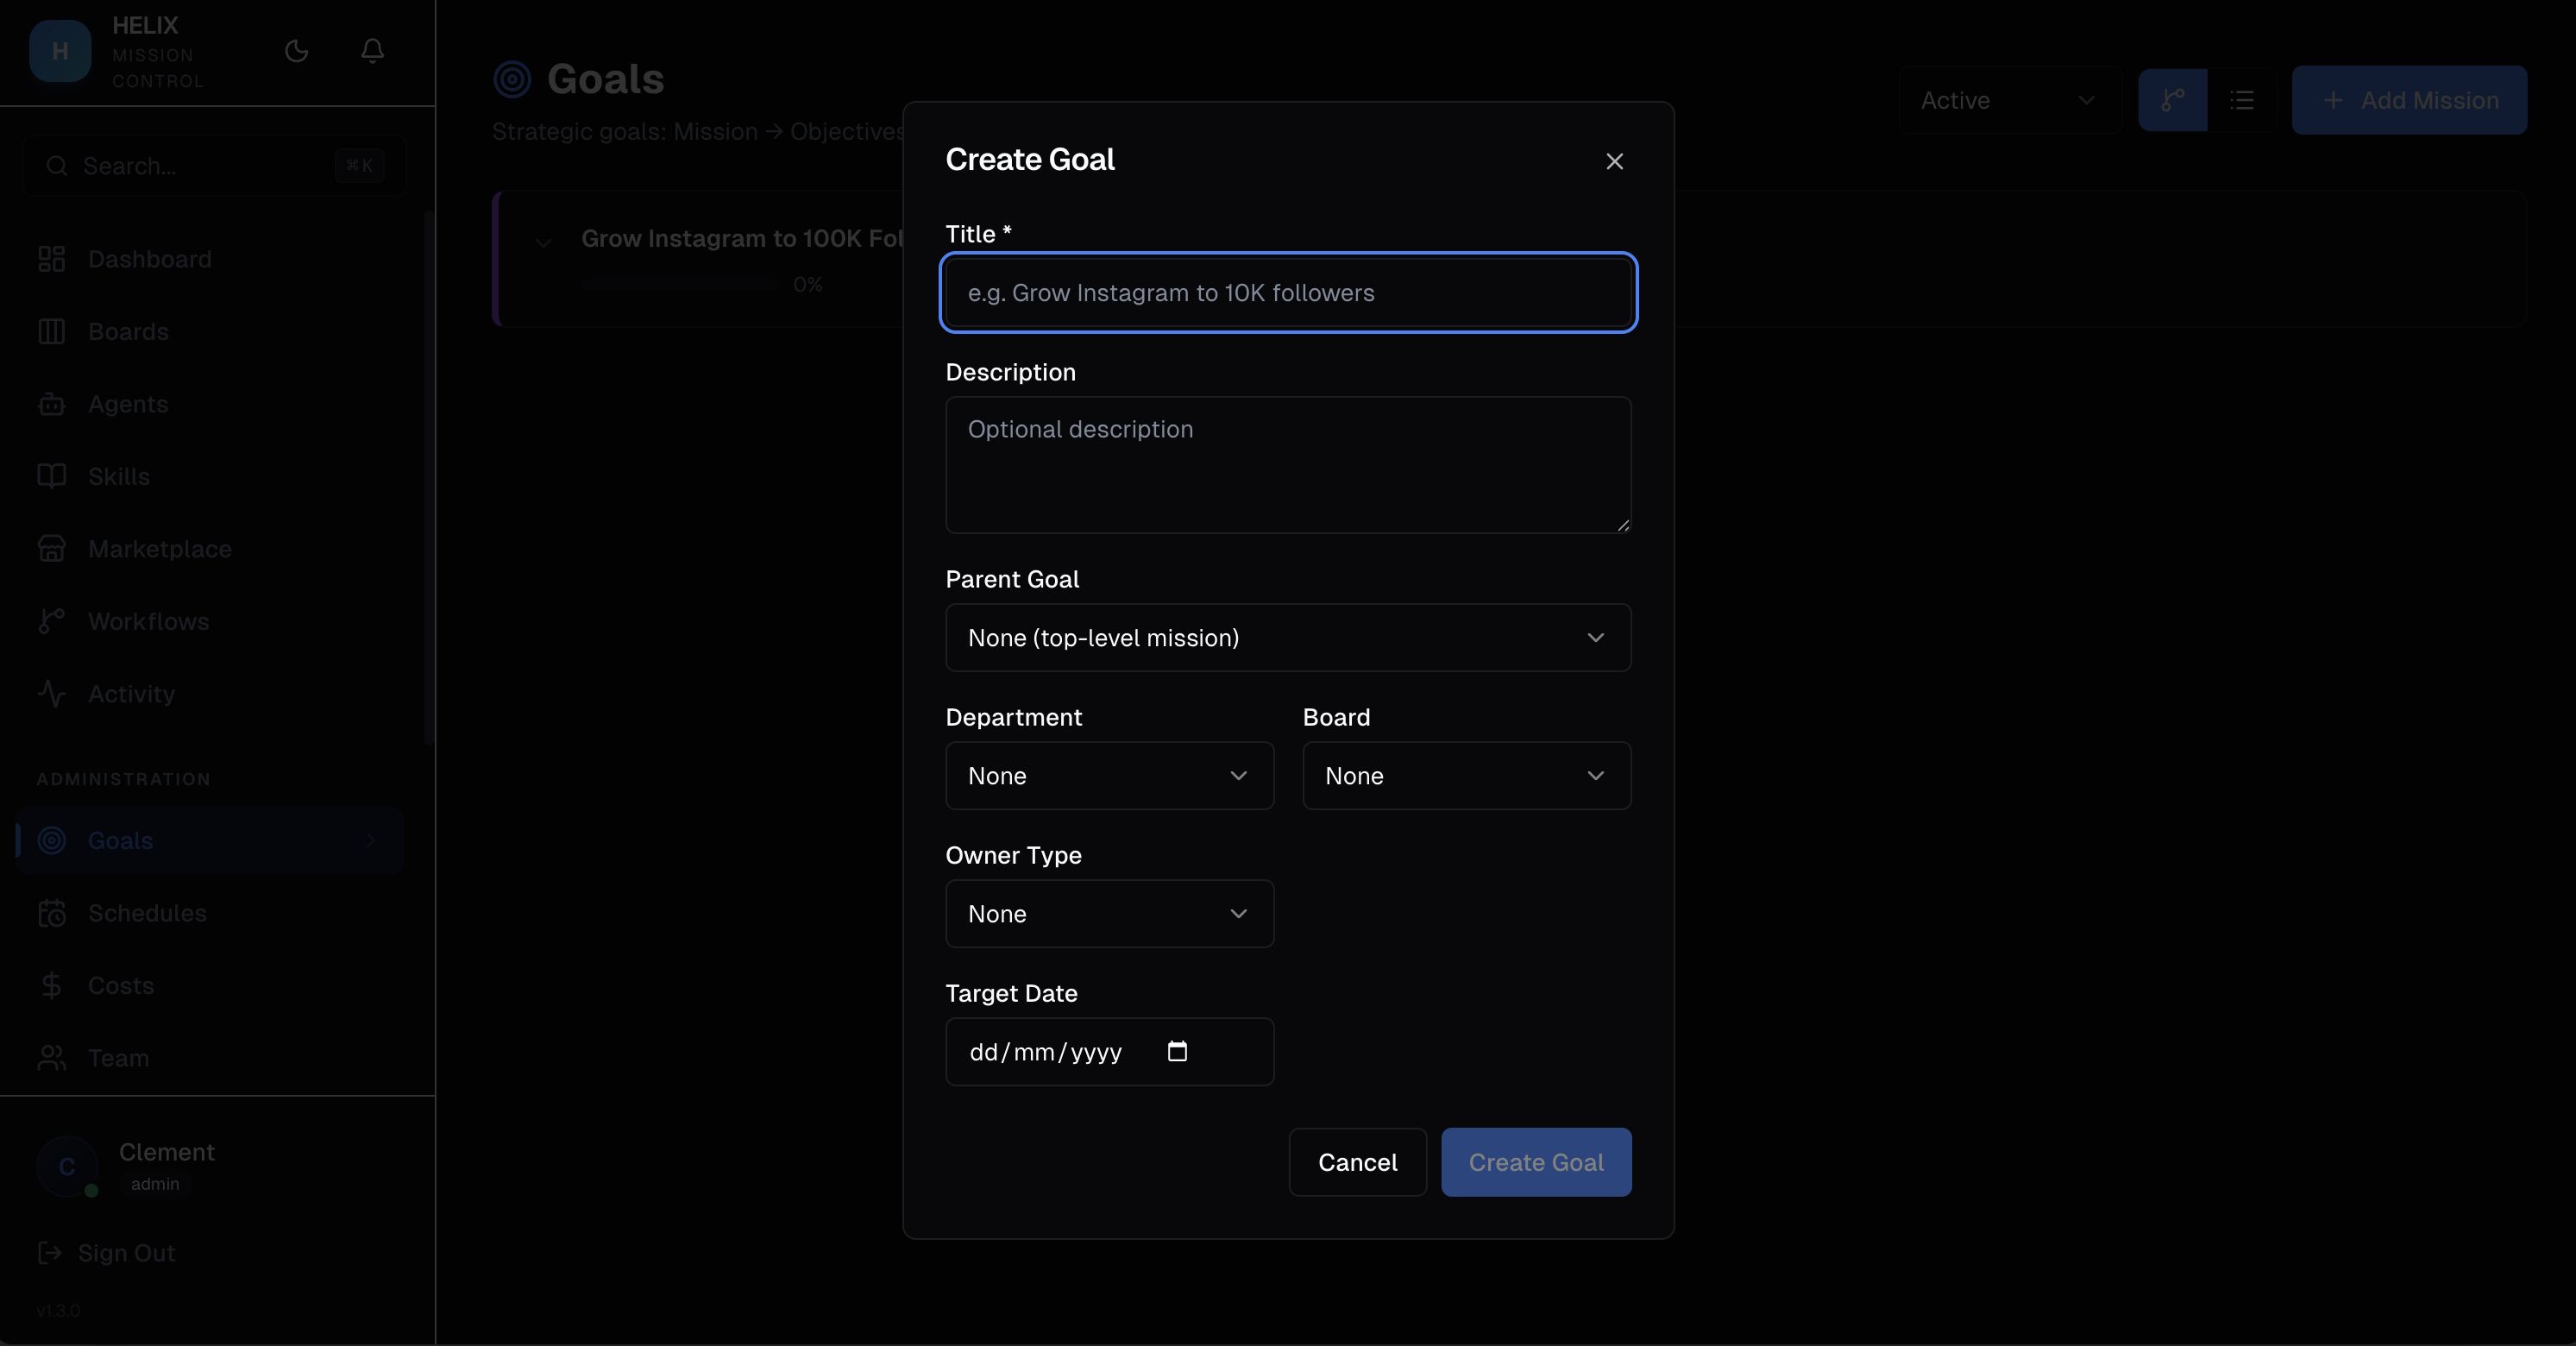Click the Cancel button
2576x1346 pixels.
(x=1357, y=1162)
